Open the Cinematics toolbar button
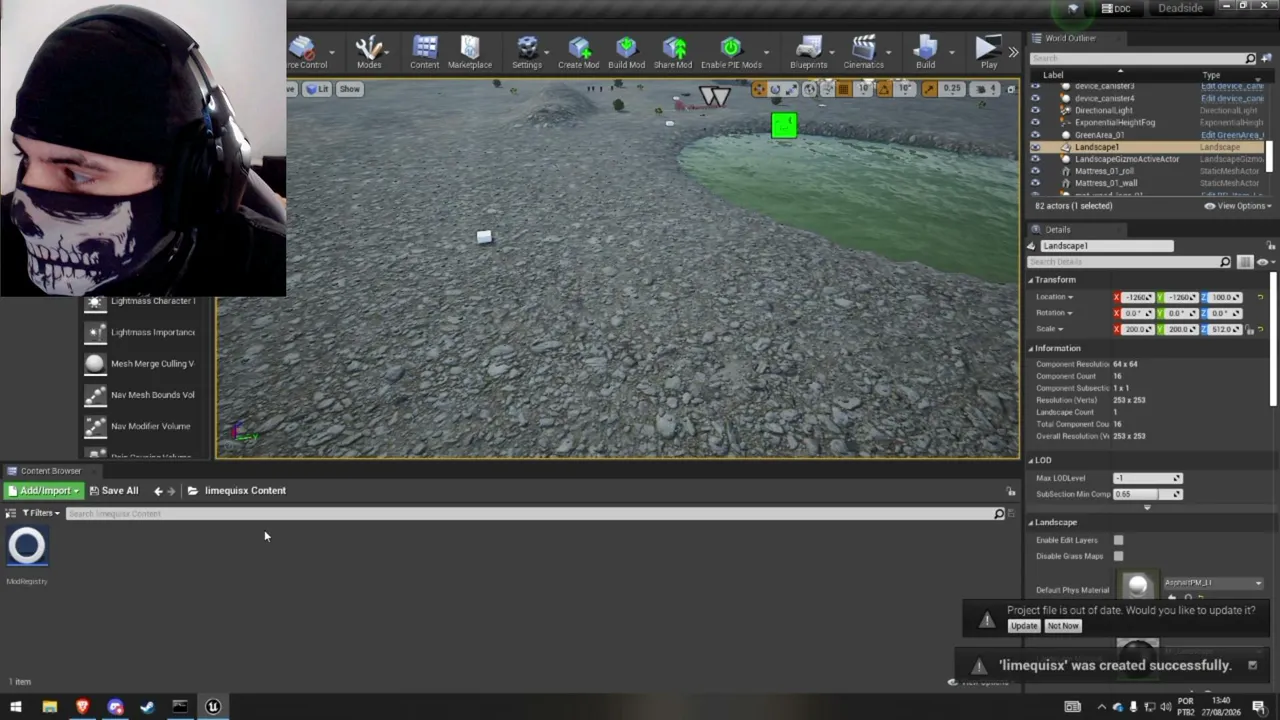This screenshot has width=1280, height=720. point(863,52)
